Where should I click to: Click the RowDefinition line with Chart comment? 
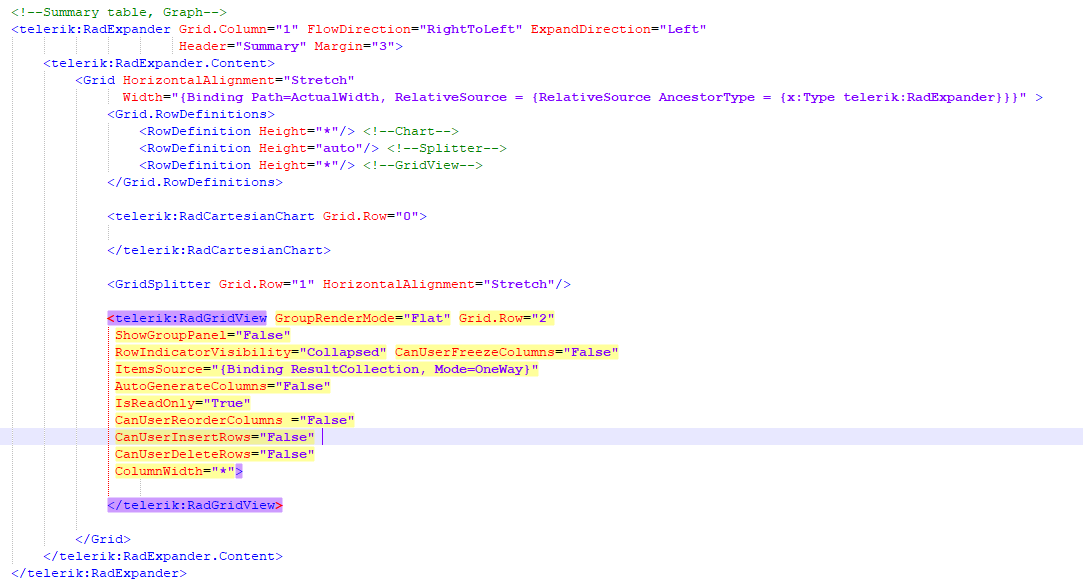point(299,131)
